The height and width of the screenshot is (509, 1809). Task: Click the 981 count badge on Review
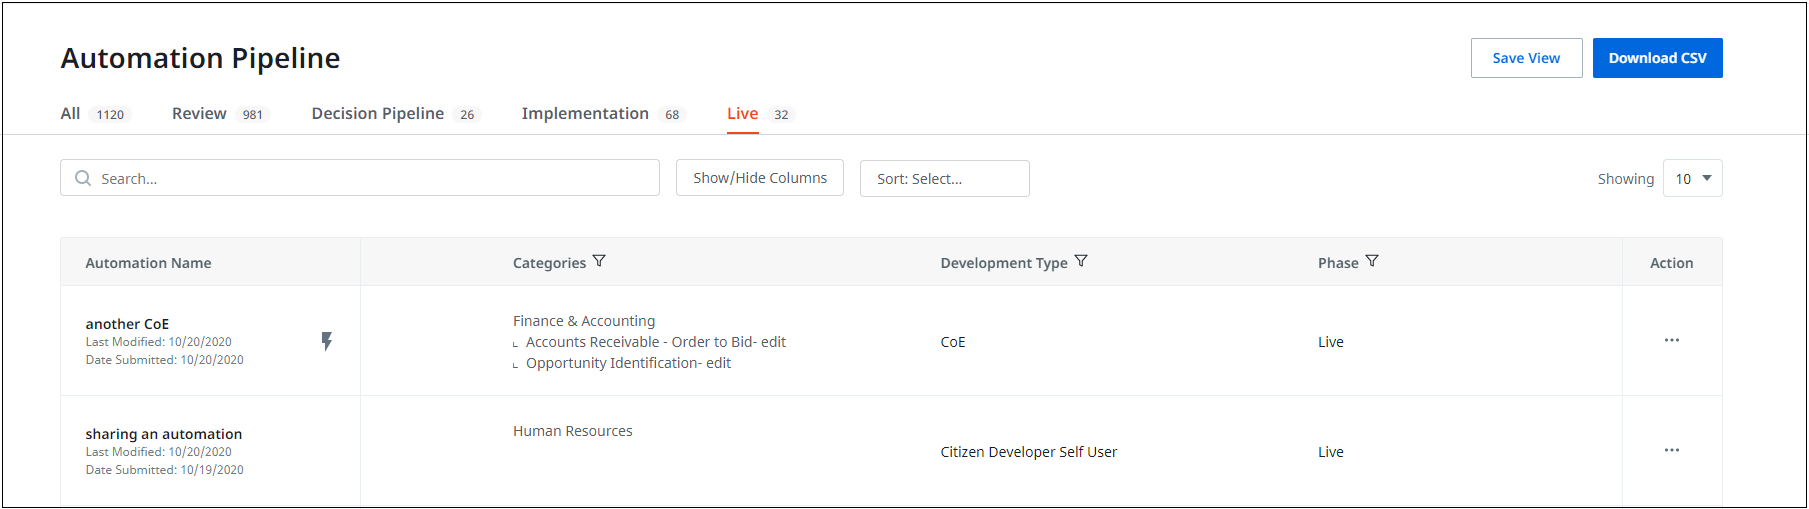[x=253, y=115]
